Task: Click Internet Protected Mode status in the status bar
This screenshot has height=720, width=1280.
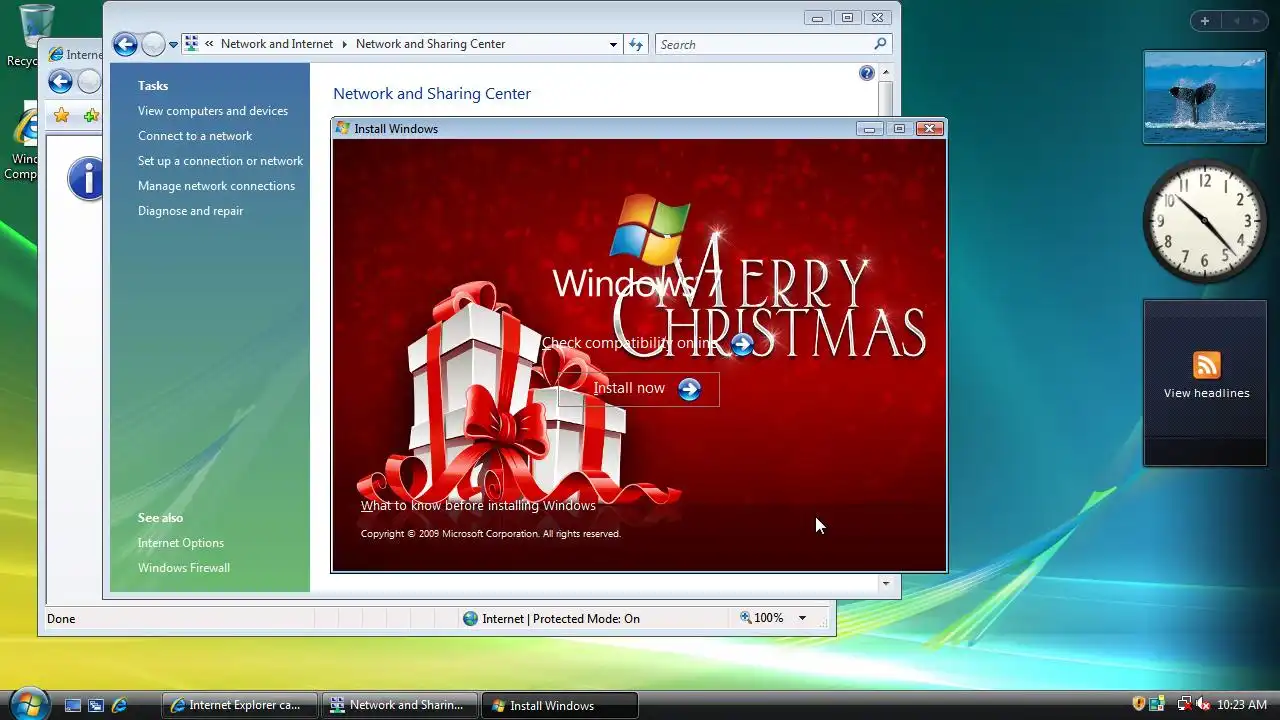Action: (551, 619)
